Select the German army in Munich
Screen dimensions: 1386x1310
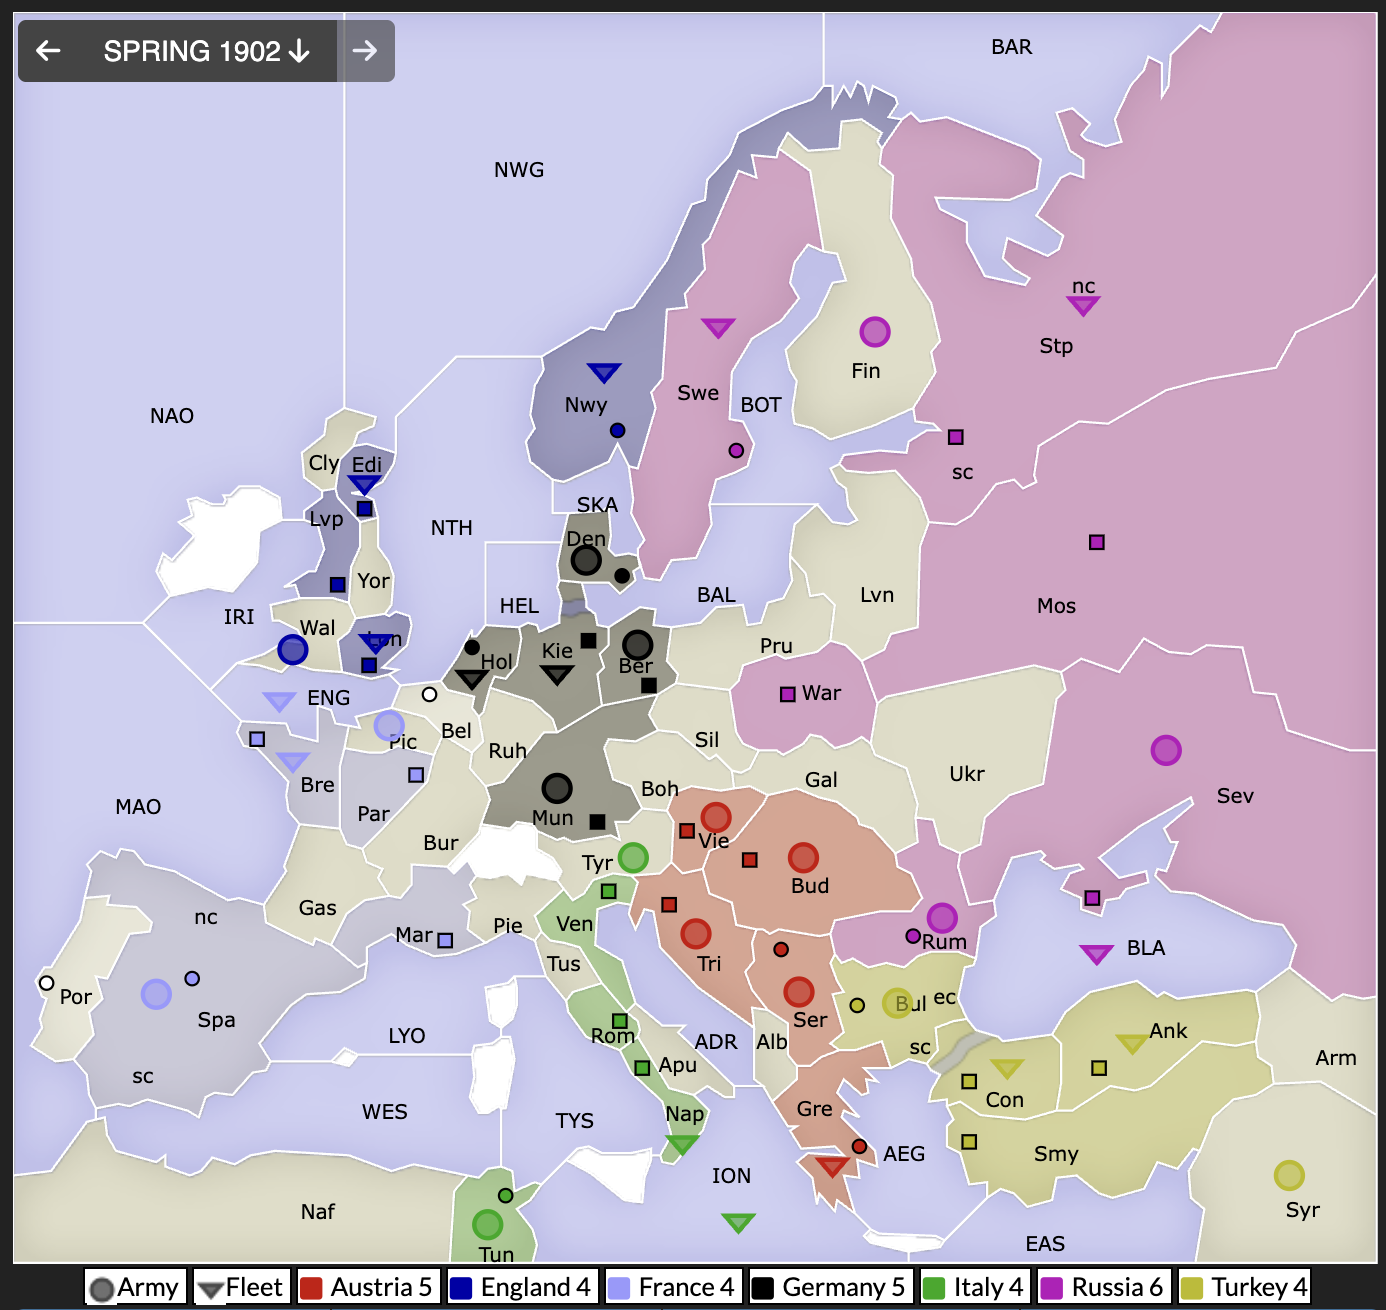click(x=557, y=788)
